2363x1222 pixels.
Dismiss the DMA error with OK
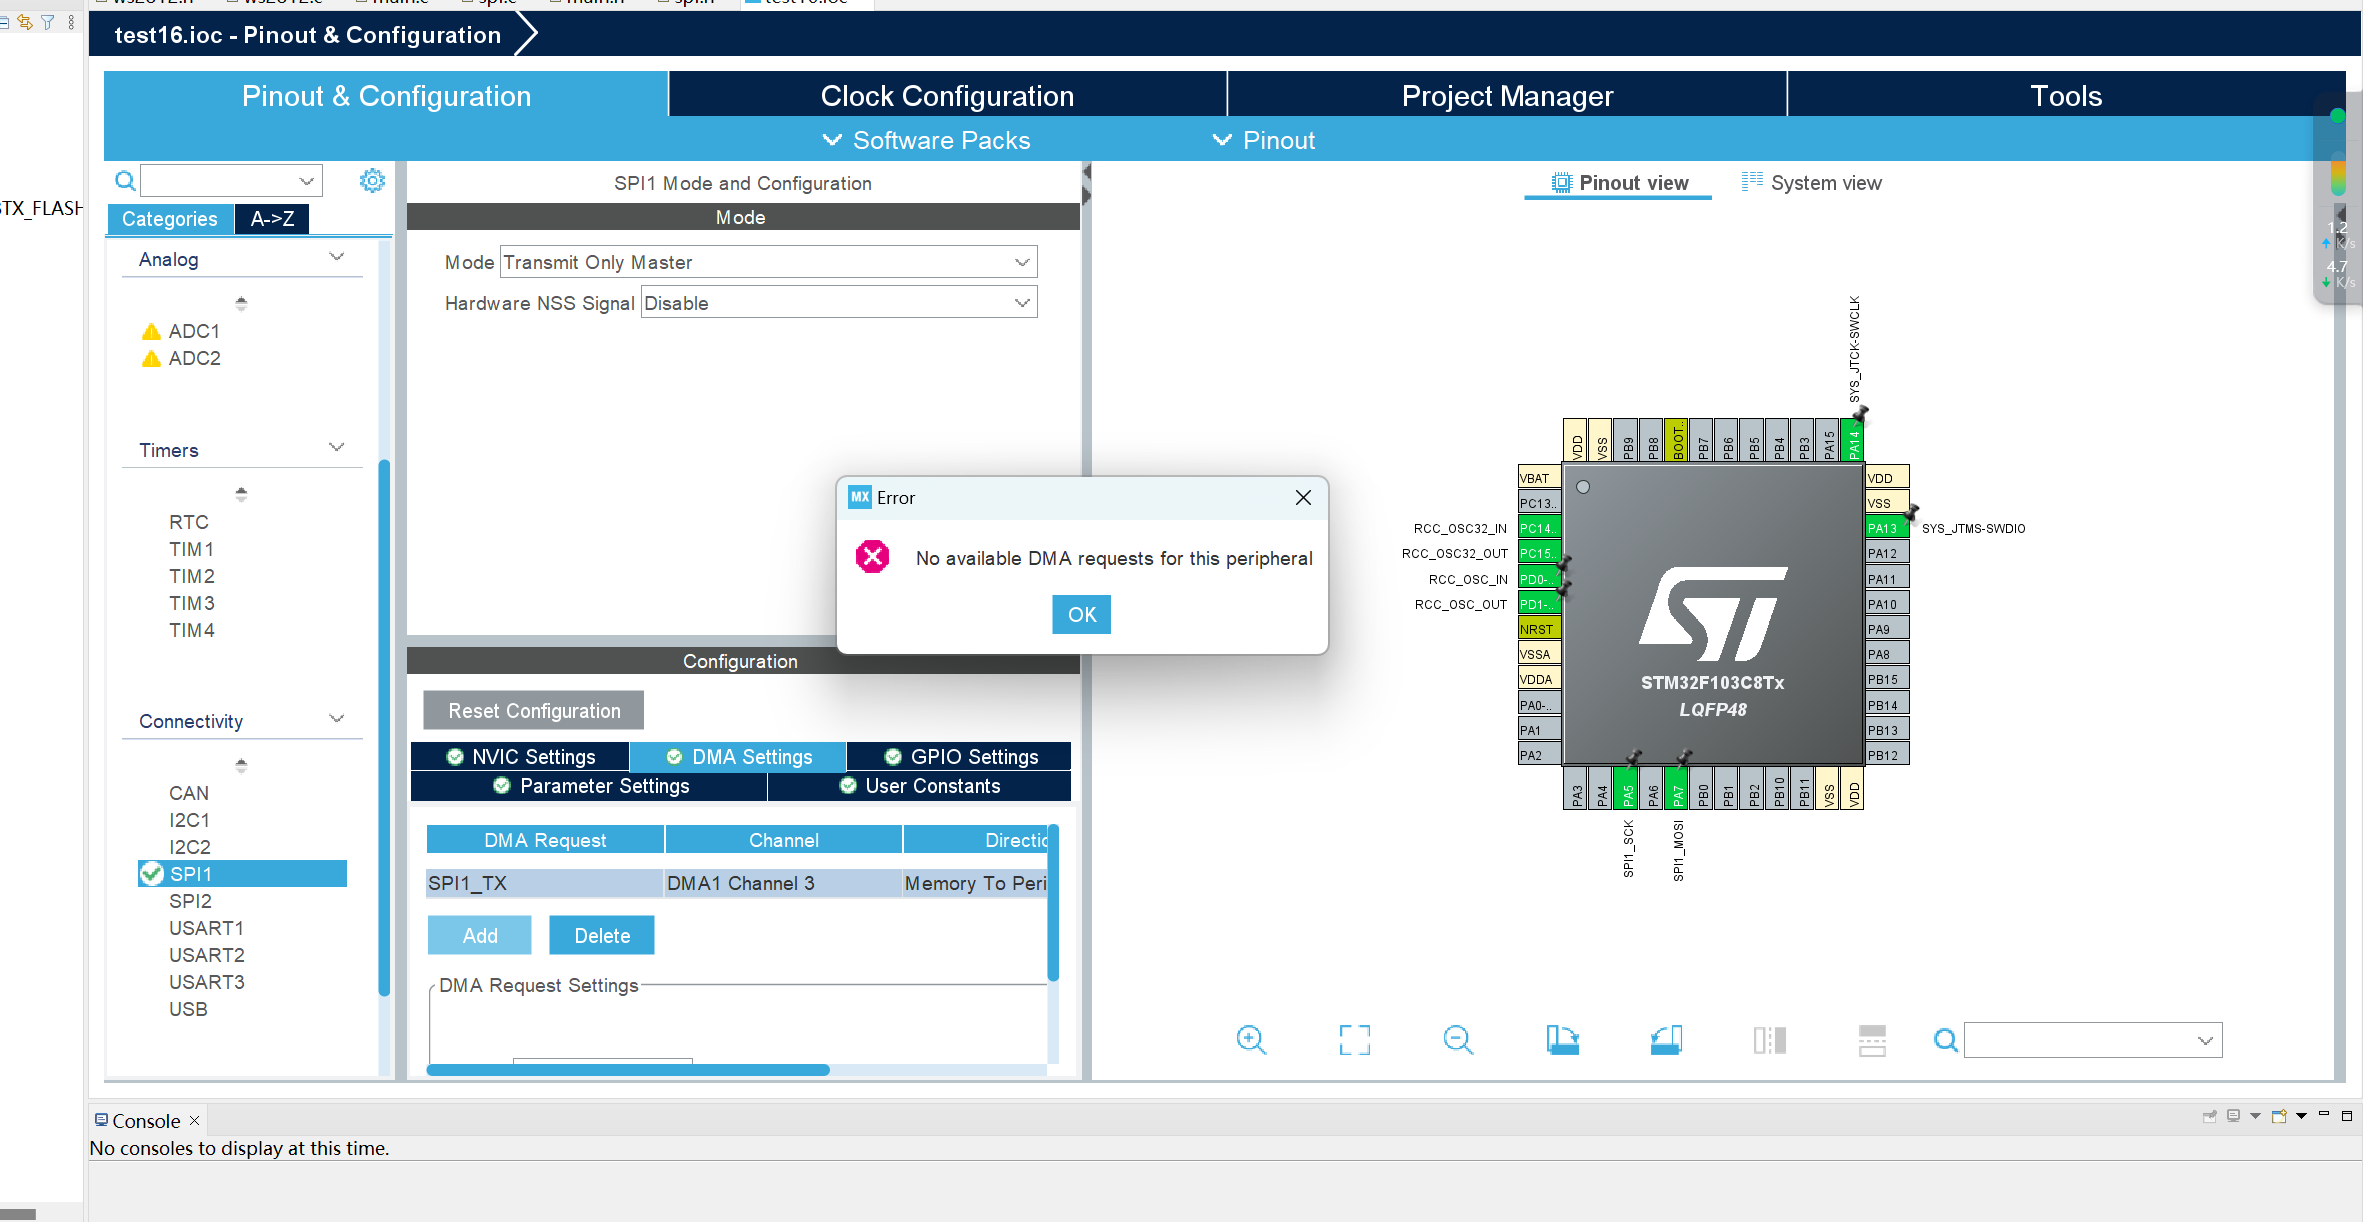(1081, 614)
